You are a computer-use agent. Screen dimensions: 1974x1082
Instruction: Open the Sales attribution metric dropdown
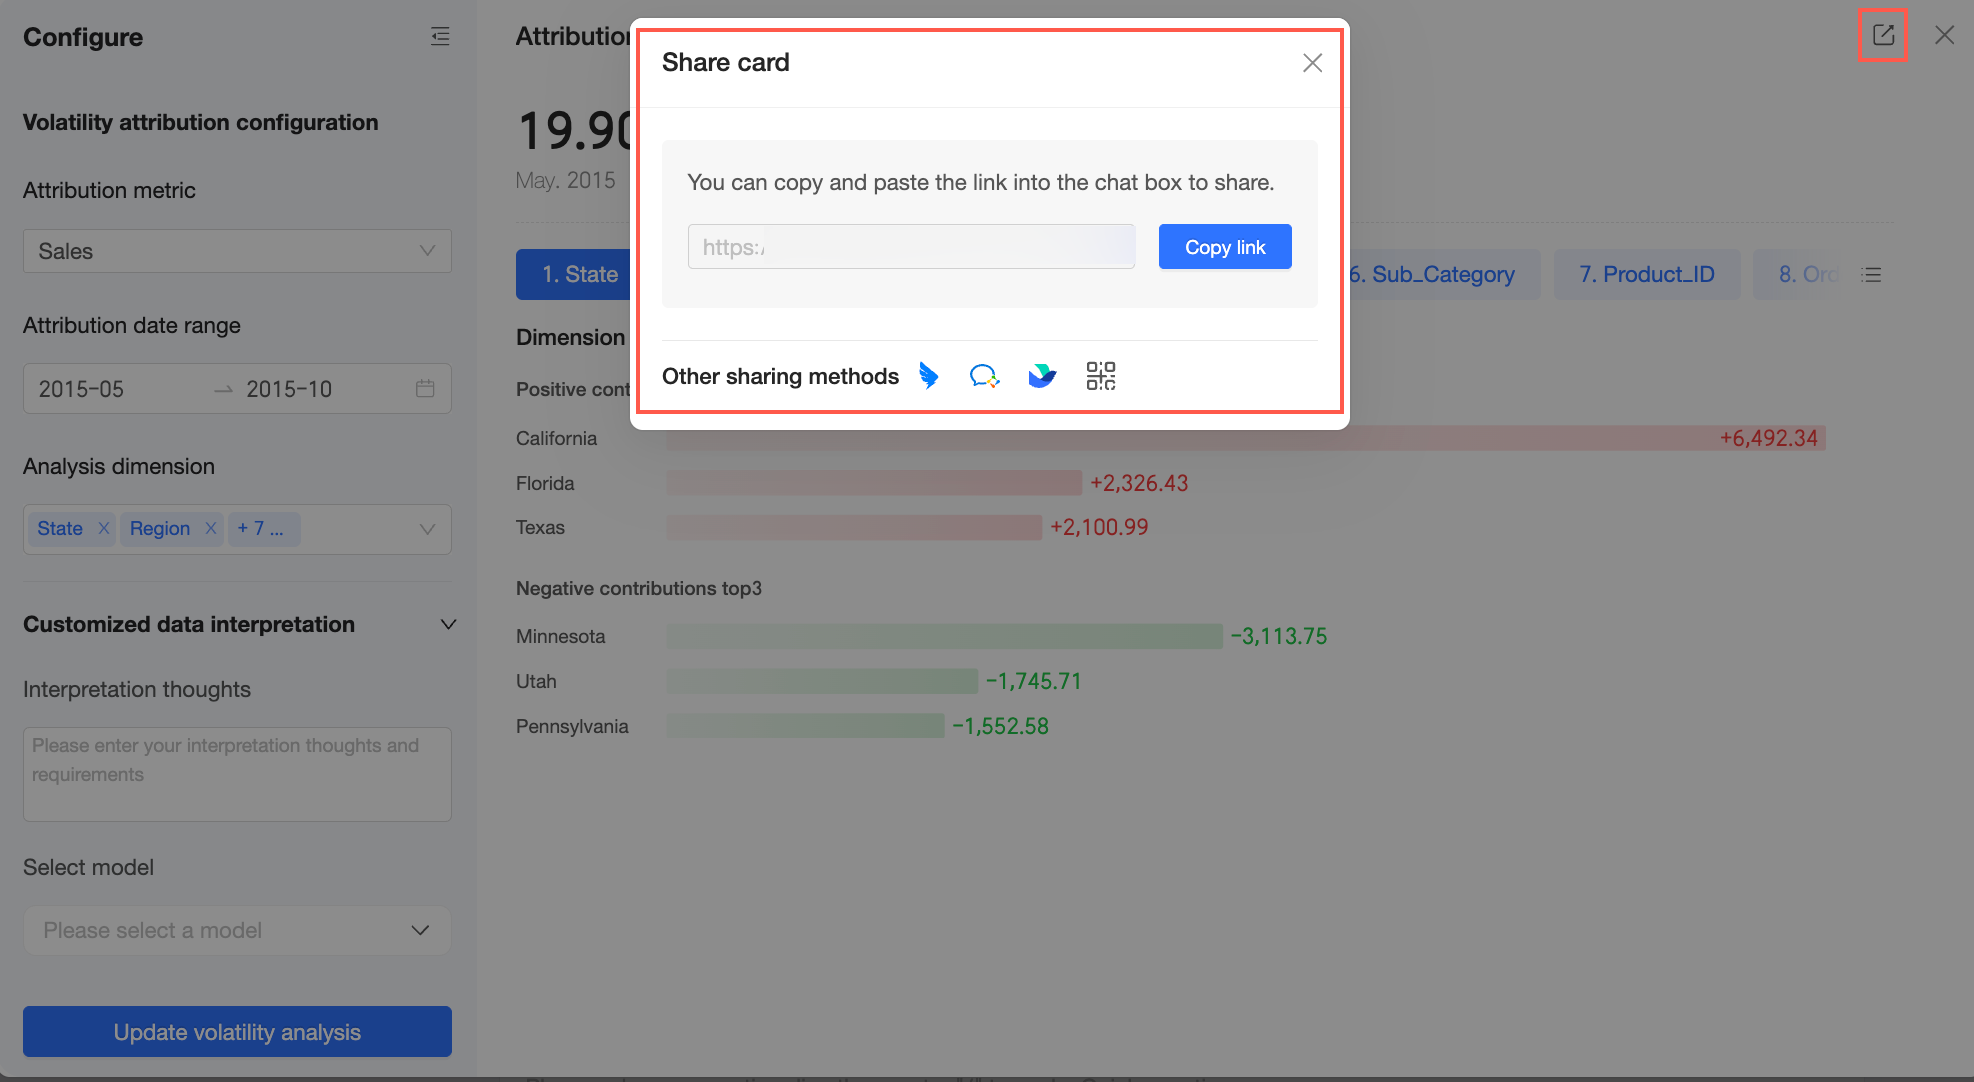click(x=237, y=251)
